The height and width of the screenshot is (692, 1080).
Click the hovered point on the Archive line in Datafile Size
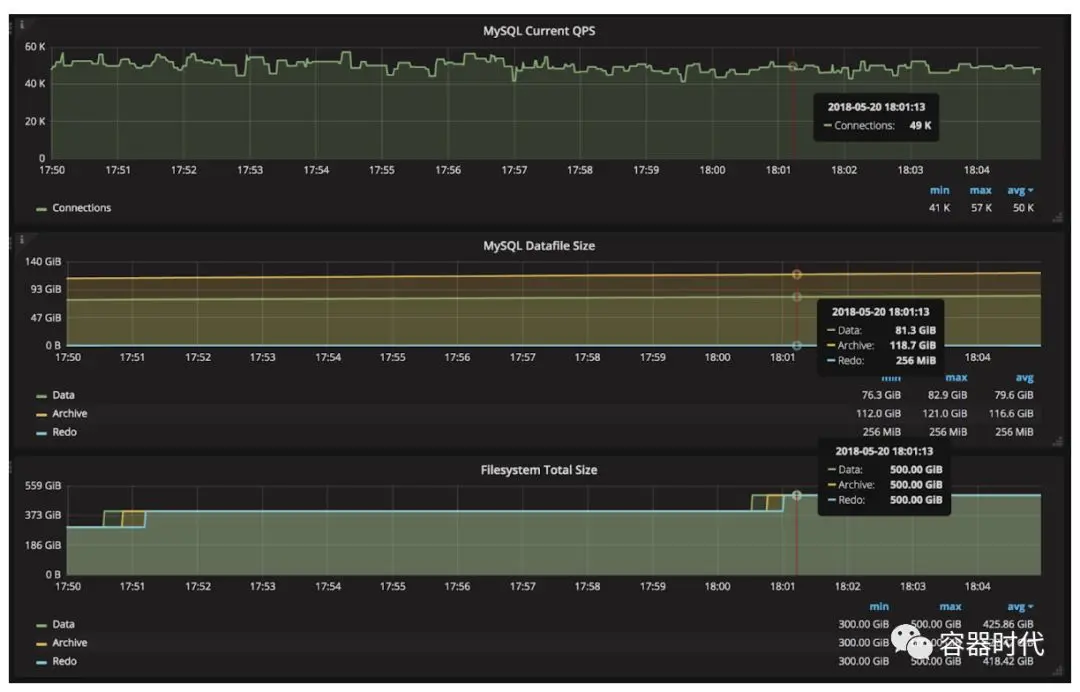(796, 275)
